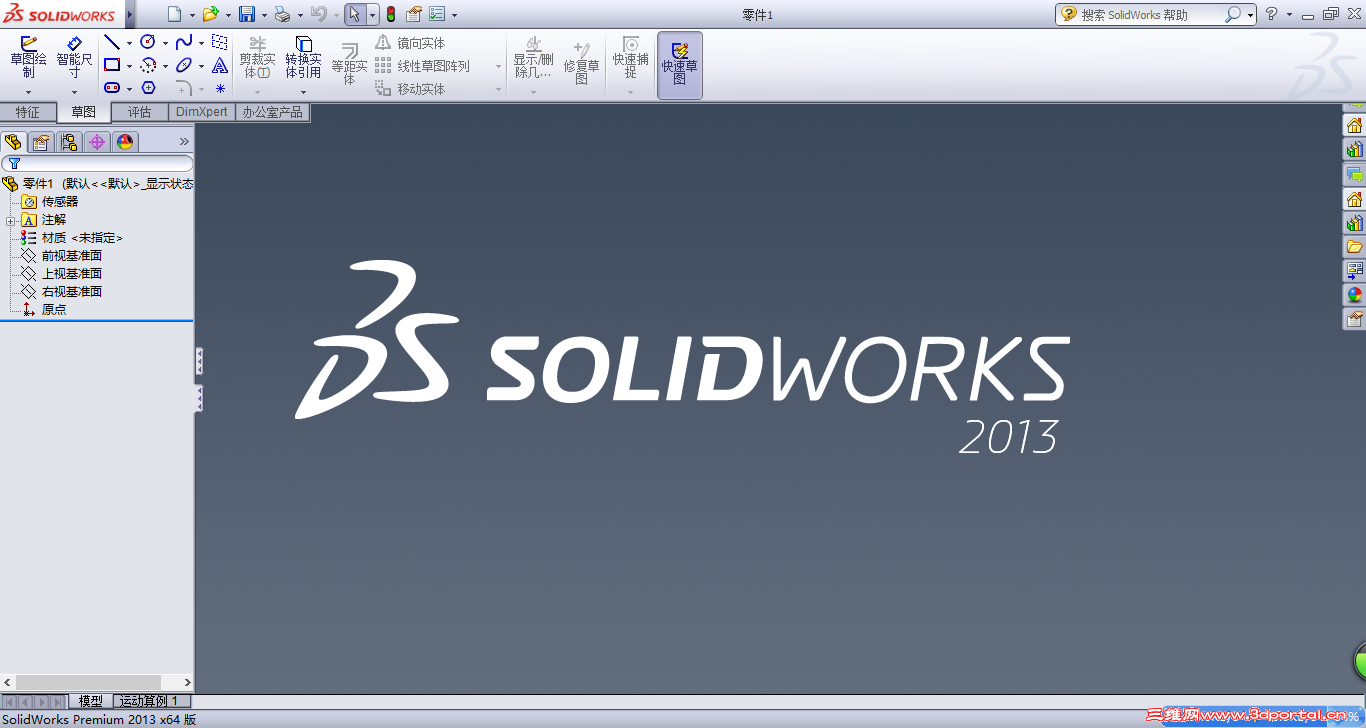Open the dropdown next to the Save icon
This screenshot has height=728, width=1366.
[264, 15]
